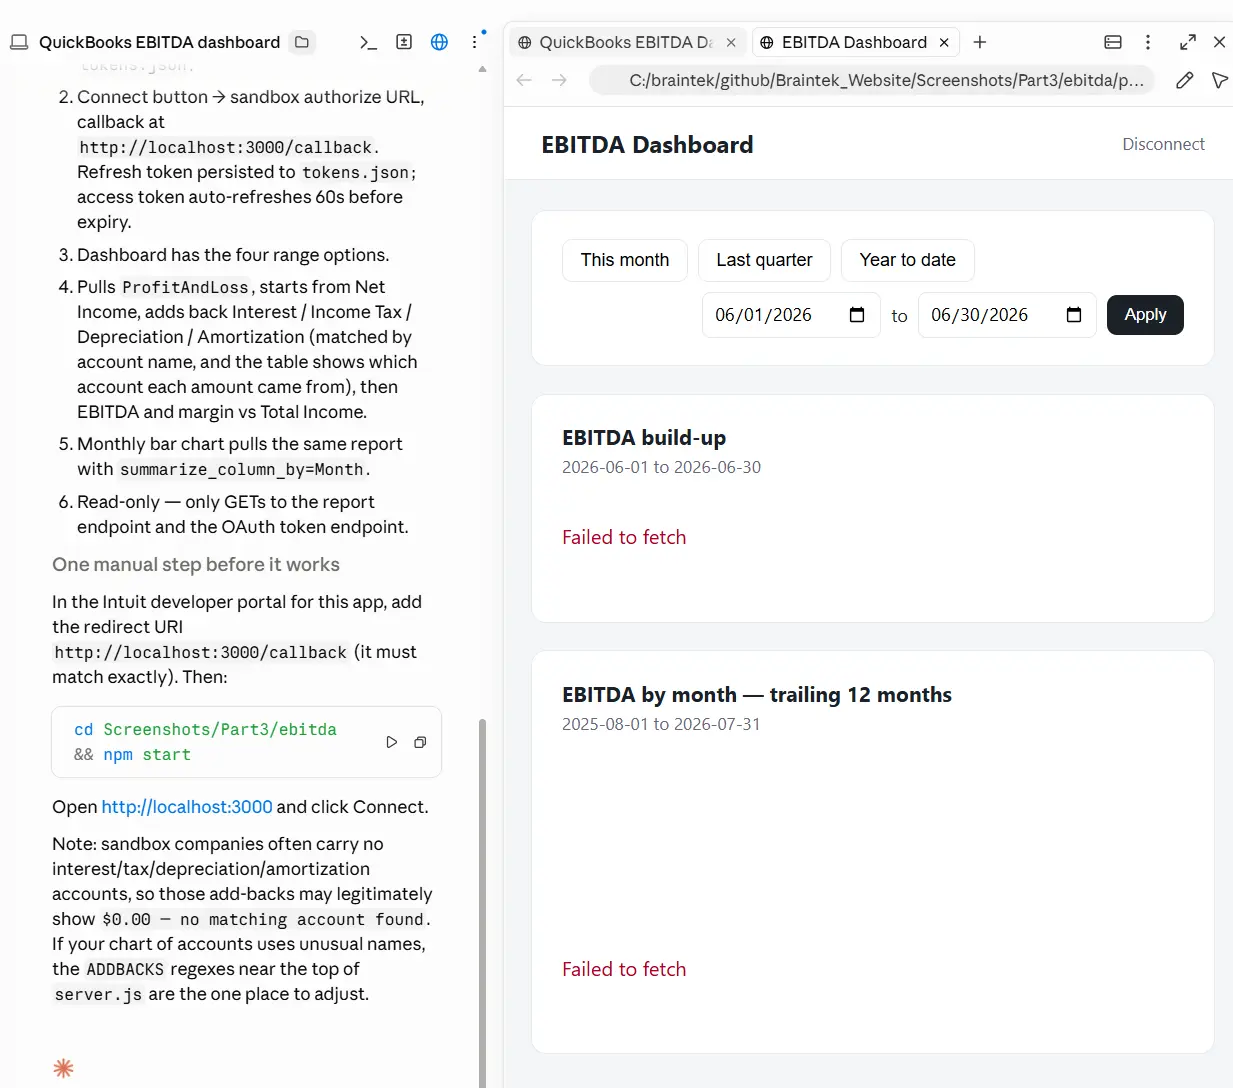Choose the This month range

pos(625,260)
